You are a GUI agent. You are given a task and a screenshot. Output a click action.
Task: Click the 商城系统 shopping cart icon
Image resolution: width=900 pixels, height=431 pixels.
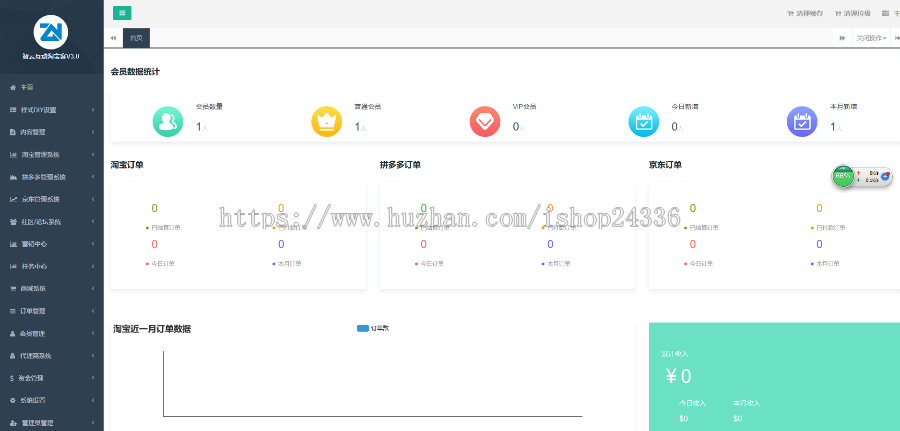tap(13, 289)
